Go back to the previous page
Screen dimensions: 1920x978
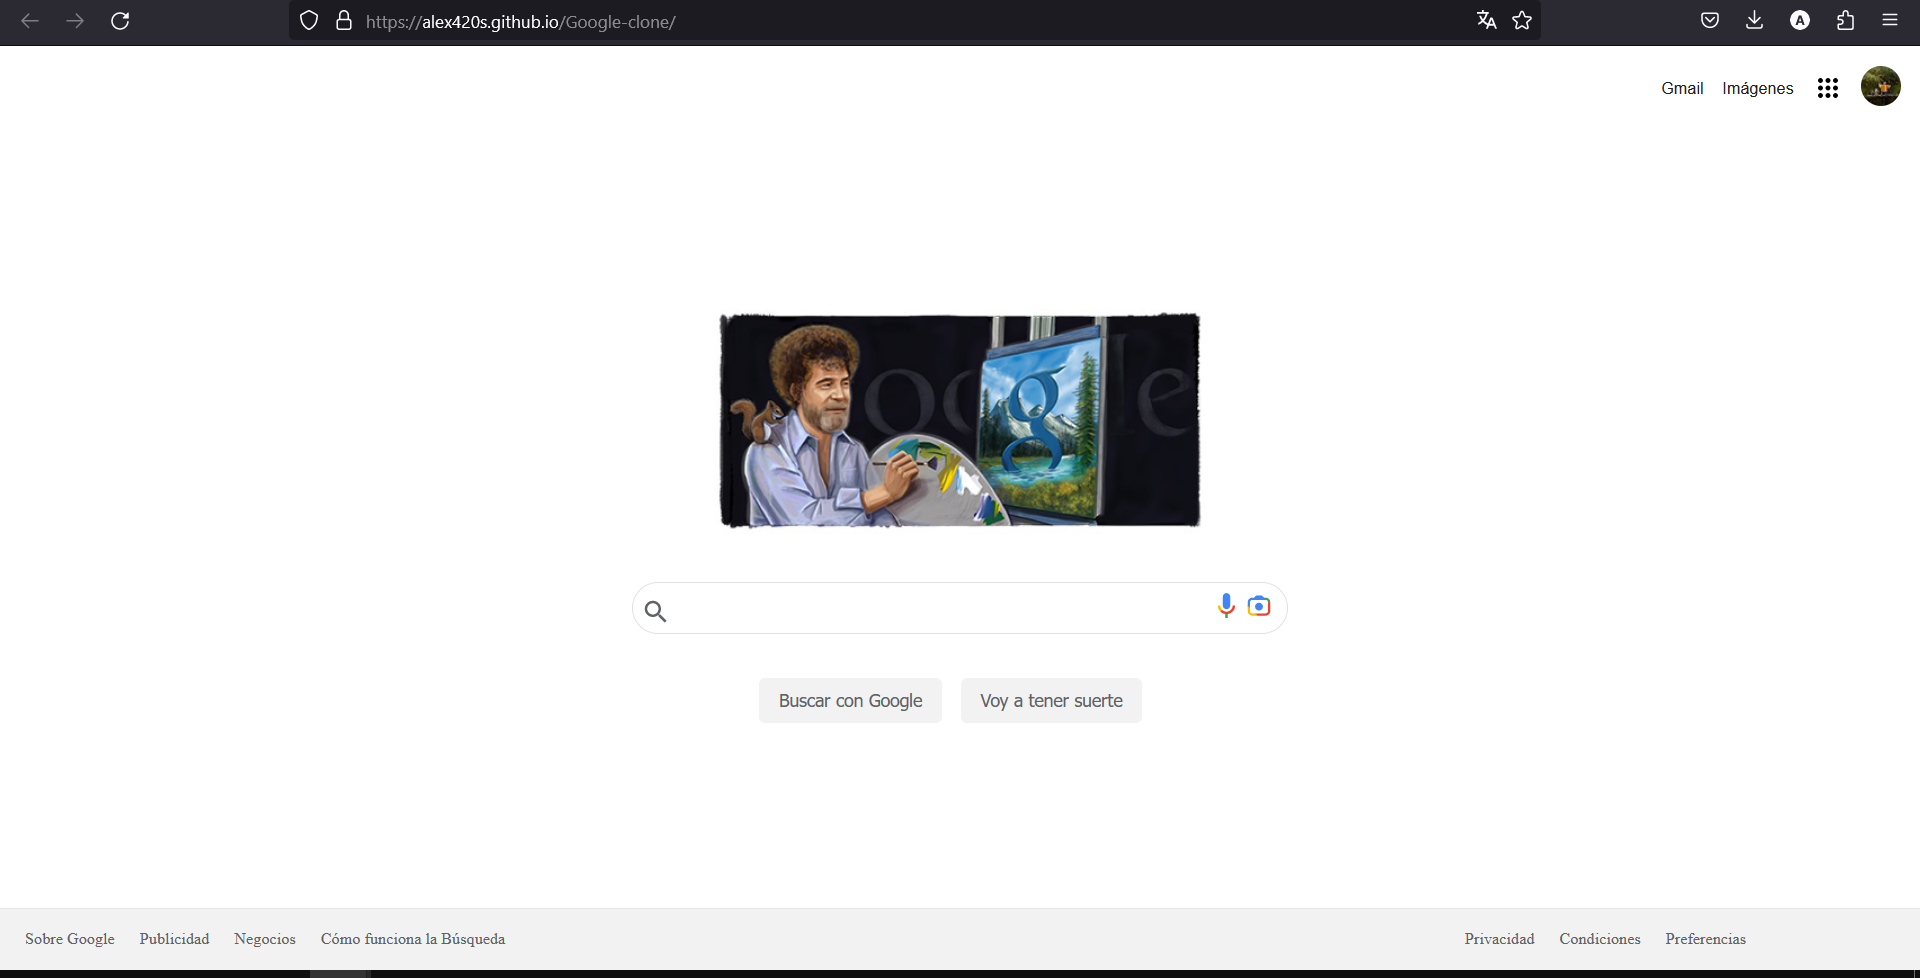pyautogui.click(x=30, y=21)
